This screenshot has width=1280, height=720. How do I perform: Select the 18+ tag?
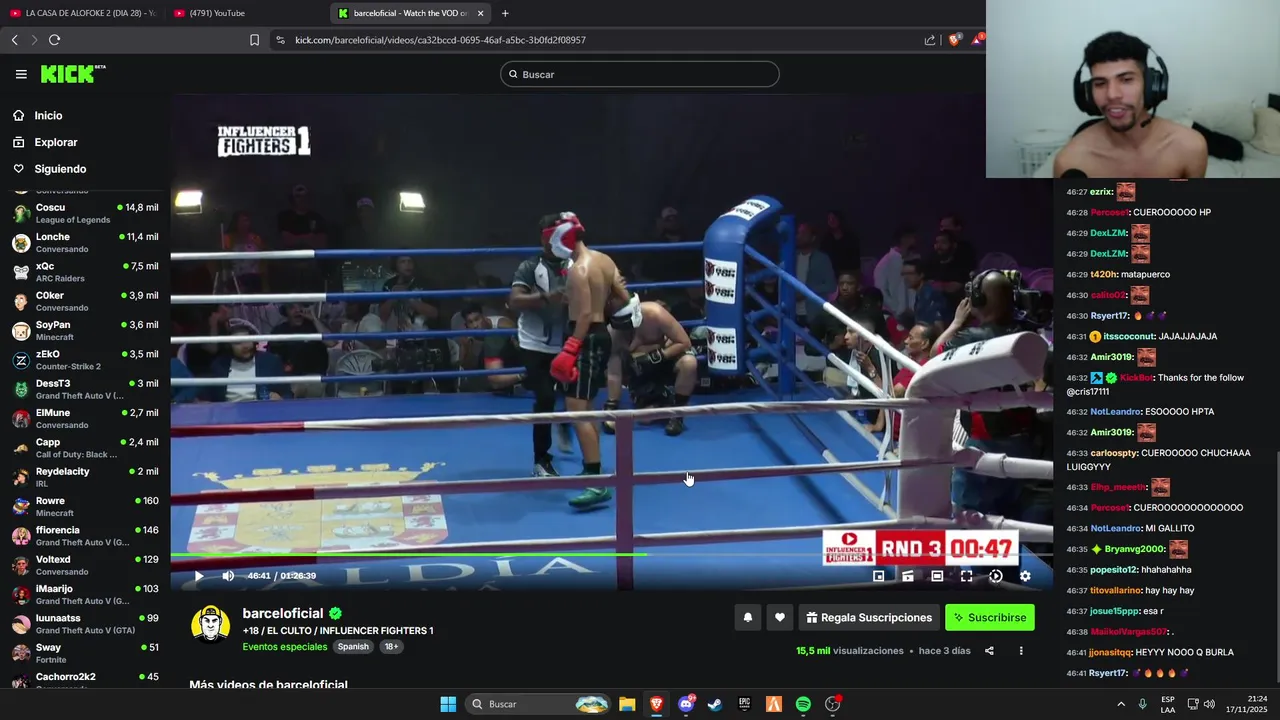tap(392, 647)
